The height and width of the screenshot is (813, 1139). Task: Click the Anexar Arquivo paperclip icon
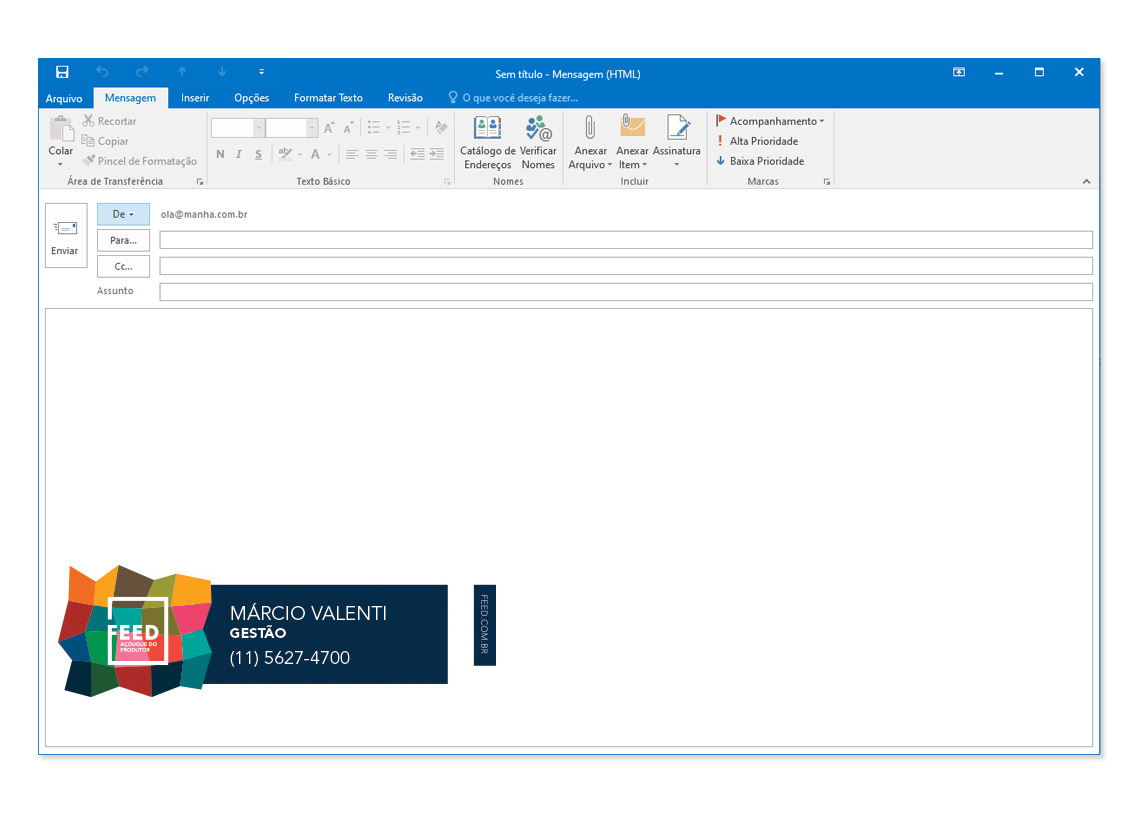coord(590,128)
